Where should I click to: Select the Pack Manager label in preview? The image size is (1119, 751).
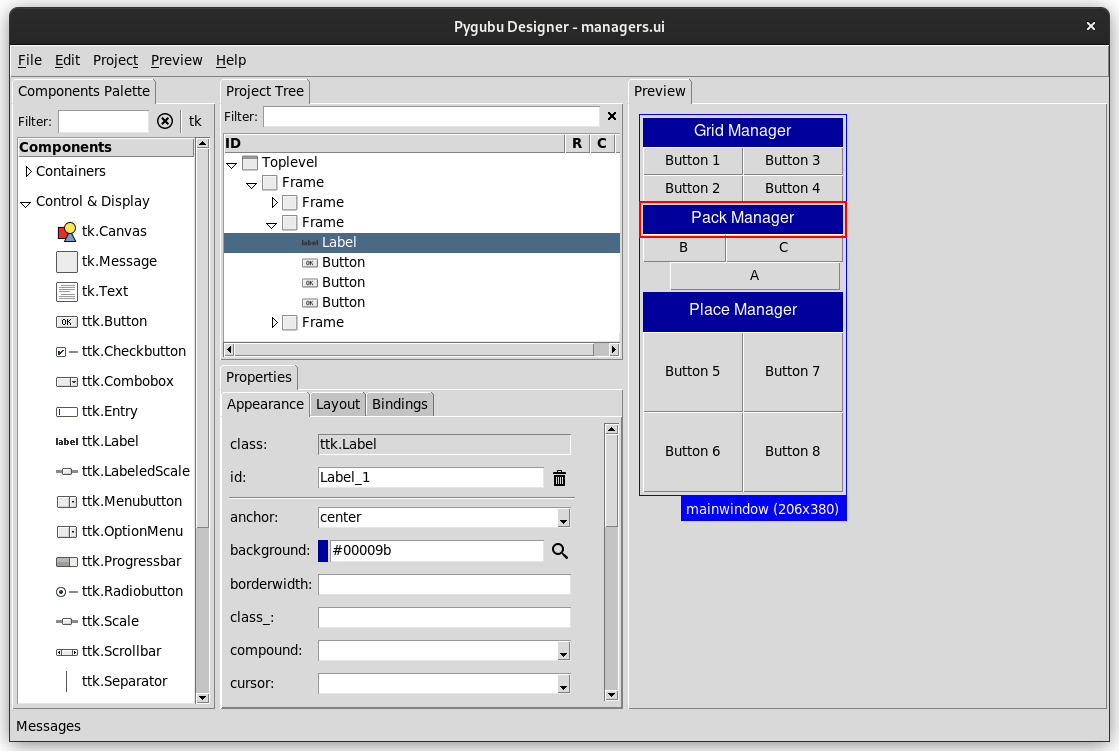pos(742,218)
